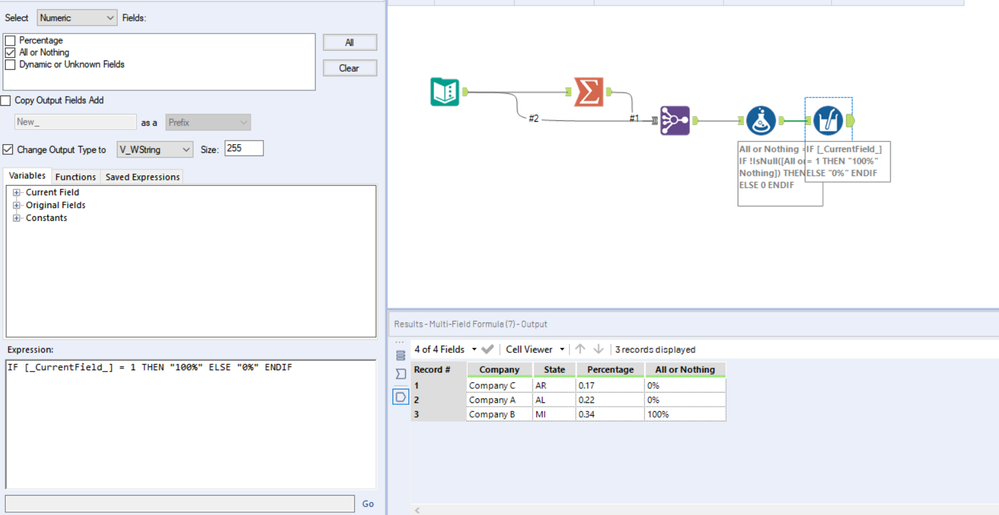999x515 pixels.
Task: Select the Multi-Field Formula tool node
Action: (x=829, y=120)
